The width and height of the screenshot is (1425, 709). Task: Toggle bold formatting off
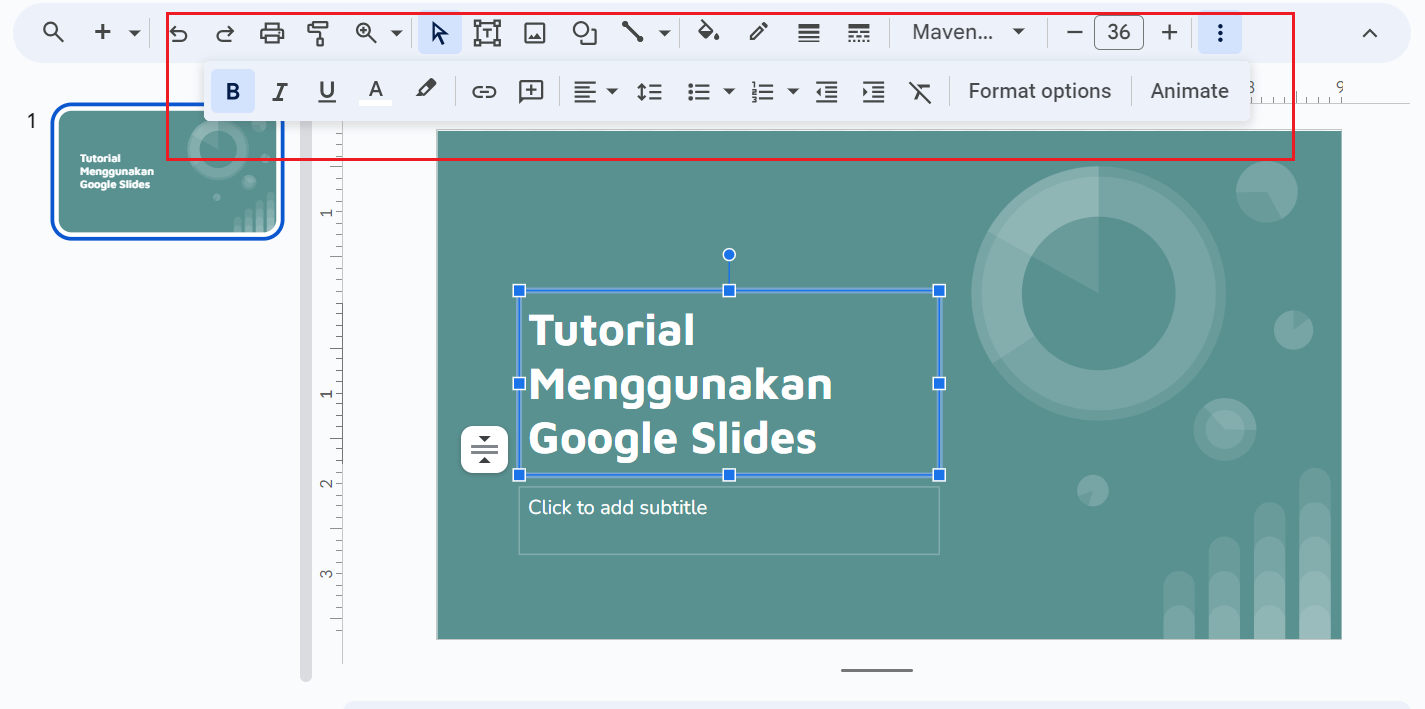coord(232,90)
